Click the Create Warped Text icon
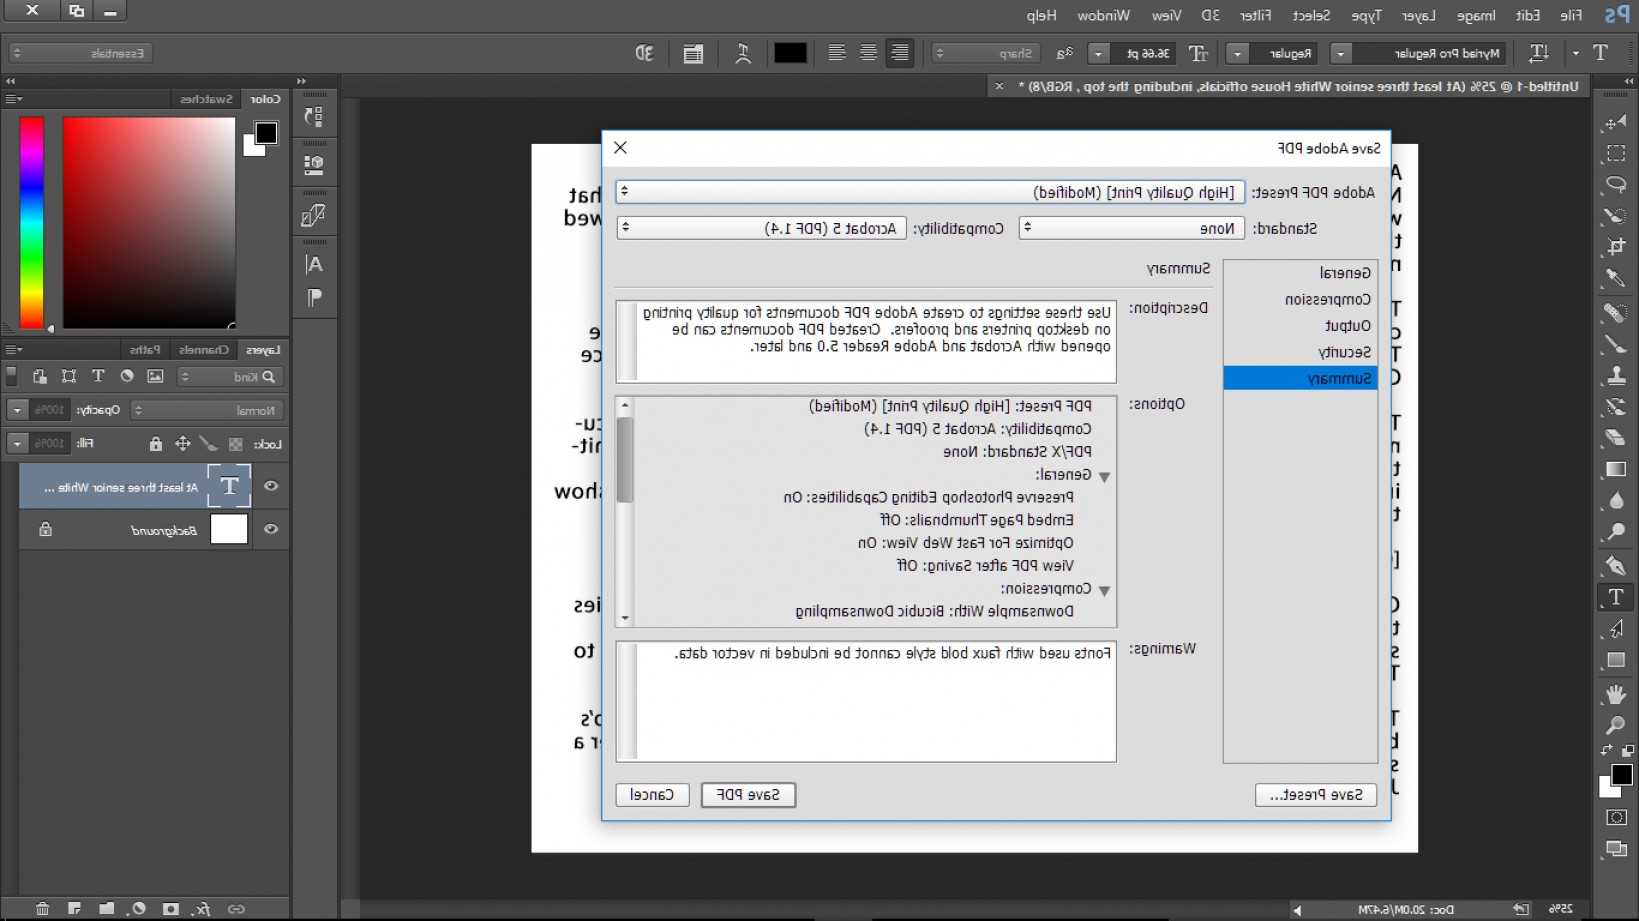 pos(742,53)
